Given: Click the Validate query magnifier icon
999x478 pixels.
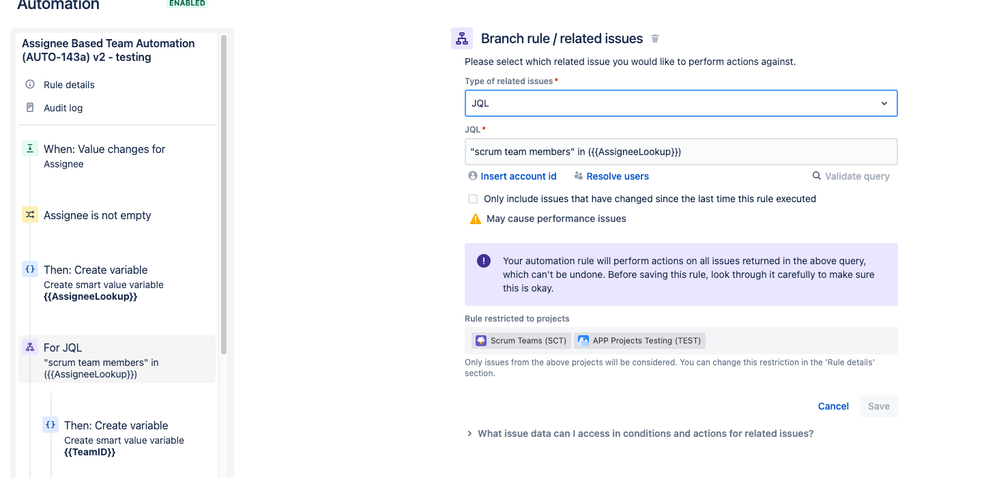Looking at the screenshot, I should (x=816, y=176).
